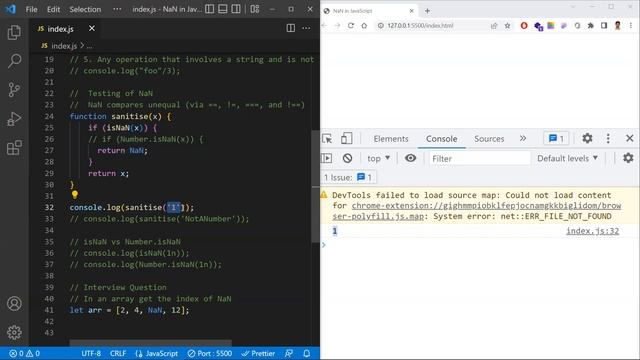Click the split editor right icon
The height and width of the screenshot is (360, 640).
[291, 28]
